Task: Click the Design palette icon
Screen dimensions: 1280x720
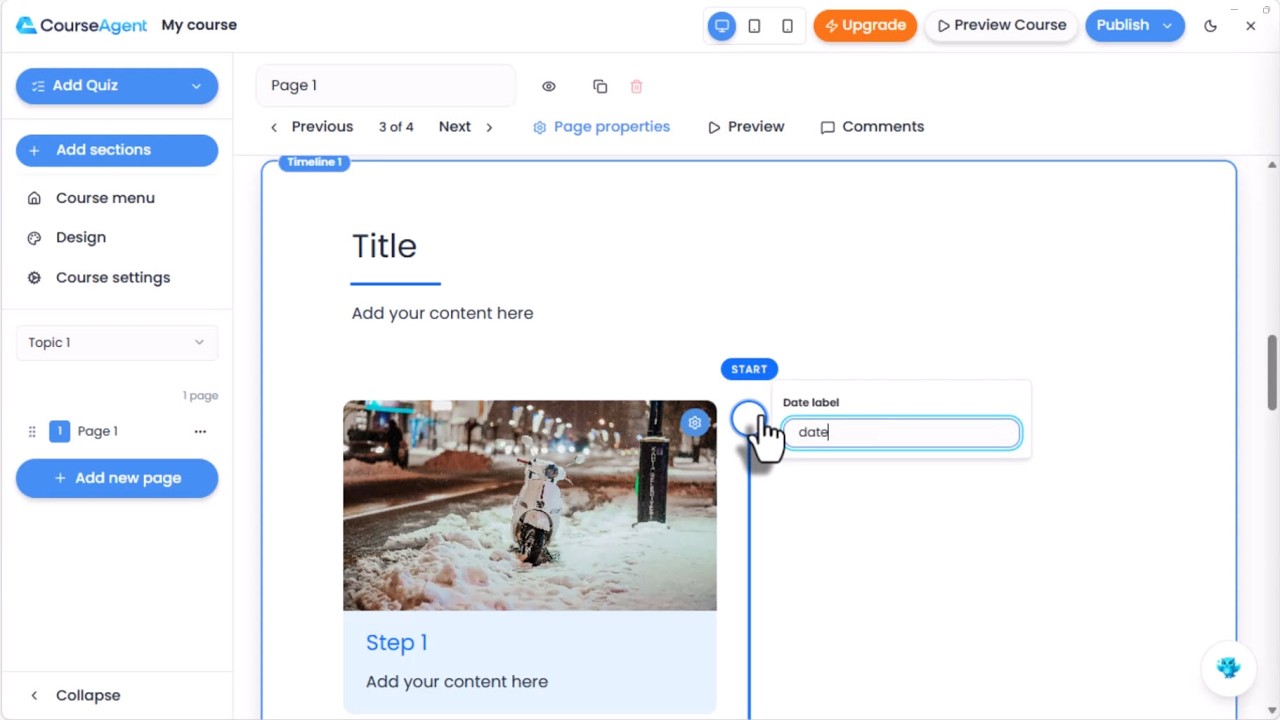Action: (x=34, y=238)
